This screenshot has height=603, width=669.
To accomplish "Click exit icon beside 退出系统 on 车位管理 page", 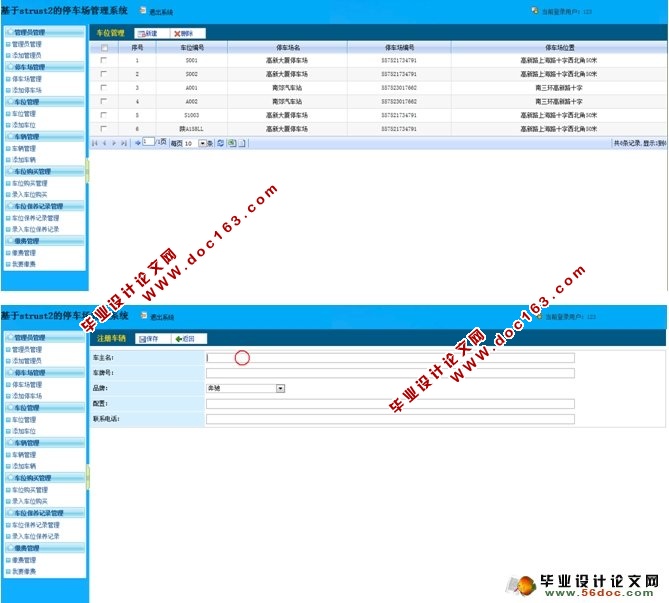I will click(143, 10).
